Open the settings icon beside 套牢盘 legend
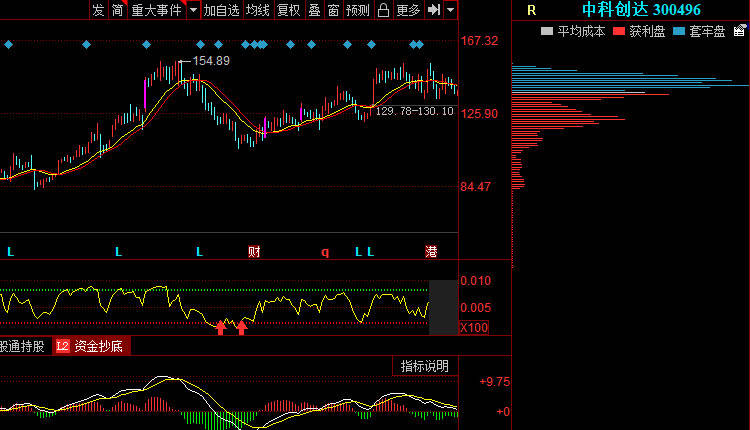Screen dimensions: 750x430 click(x=739, y=31)
